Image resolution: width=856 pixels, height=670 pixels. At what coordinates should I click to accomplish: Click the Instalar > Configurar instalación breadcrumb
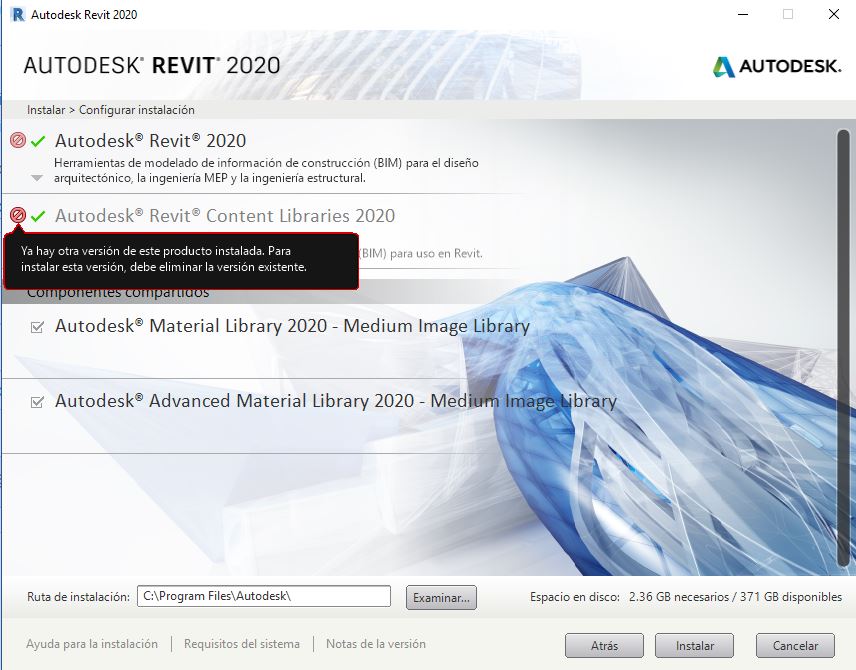(111, 110)
